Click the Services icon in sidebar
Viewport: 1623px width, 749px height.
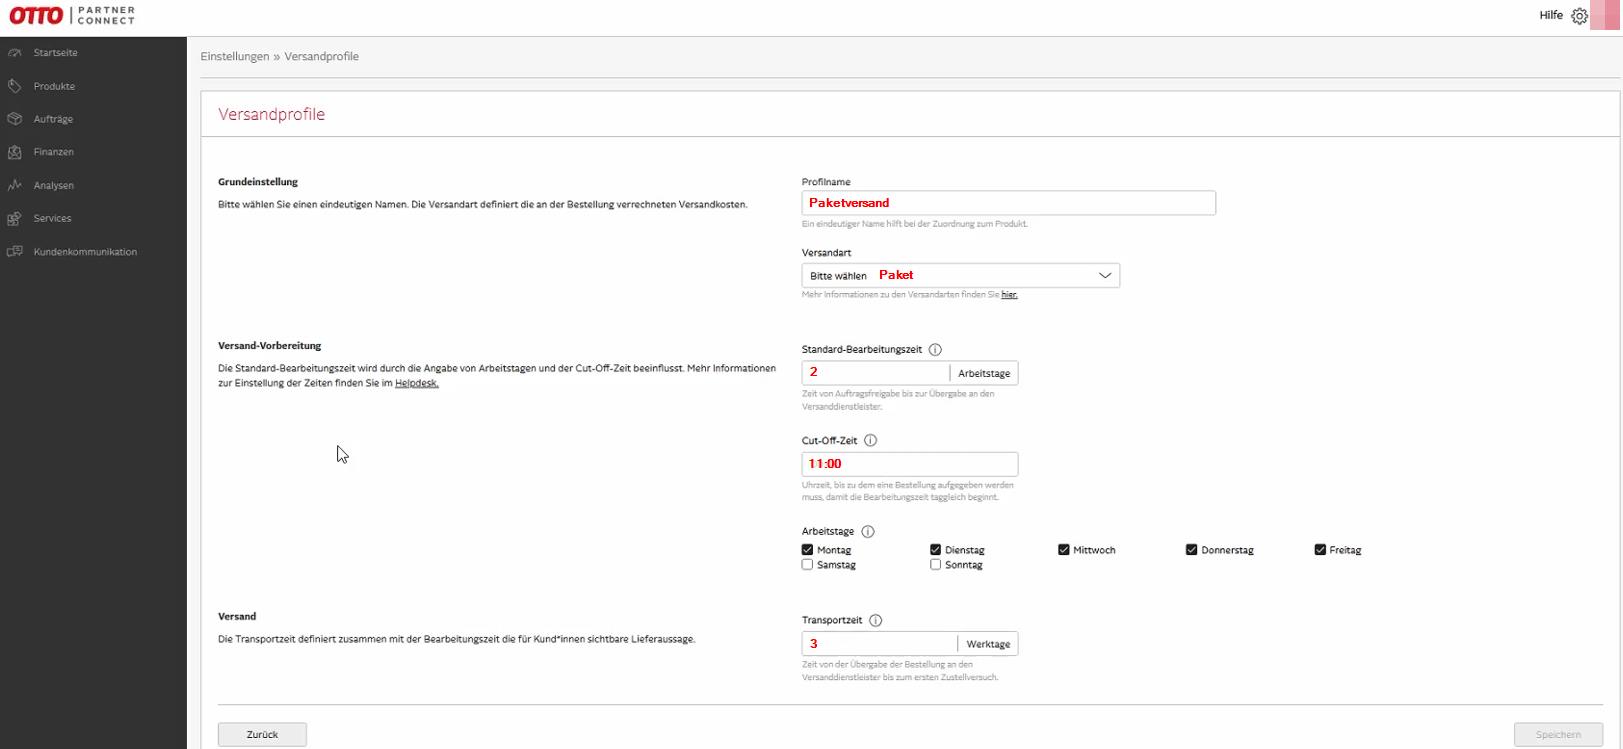[15, 218]
